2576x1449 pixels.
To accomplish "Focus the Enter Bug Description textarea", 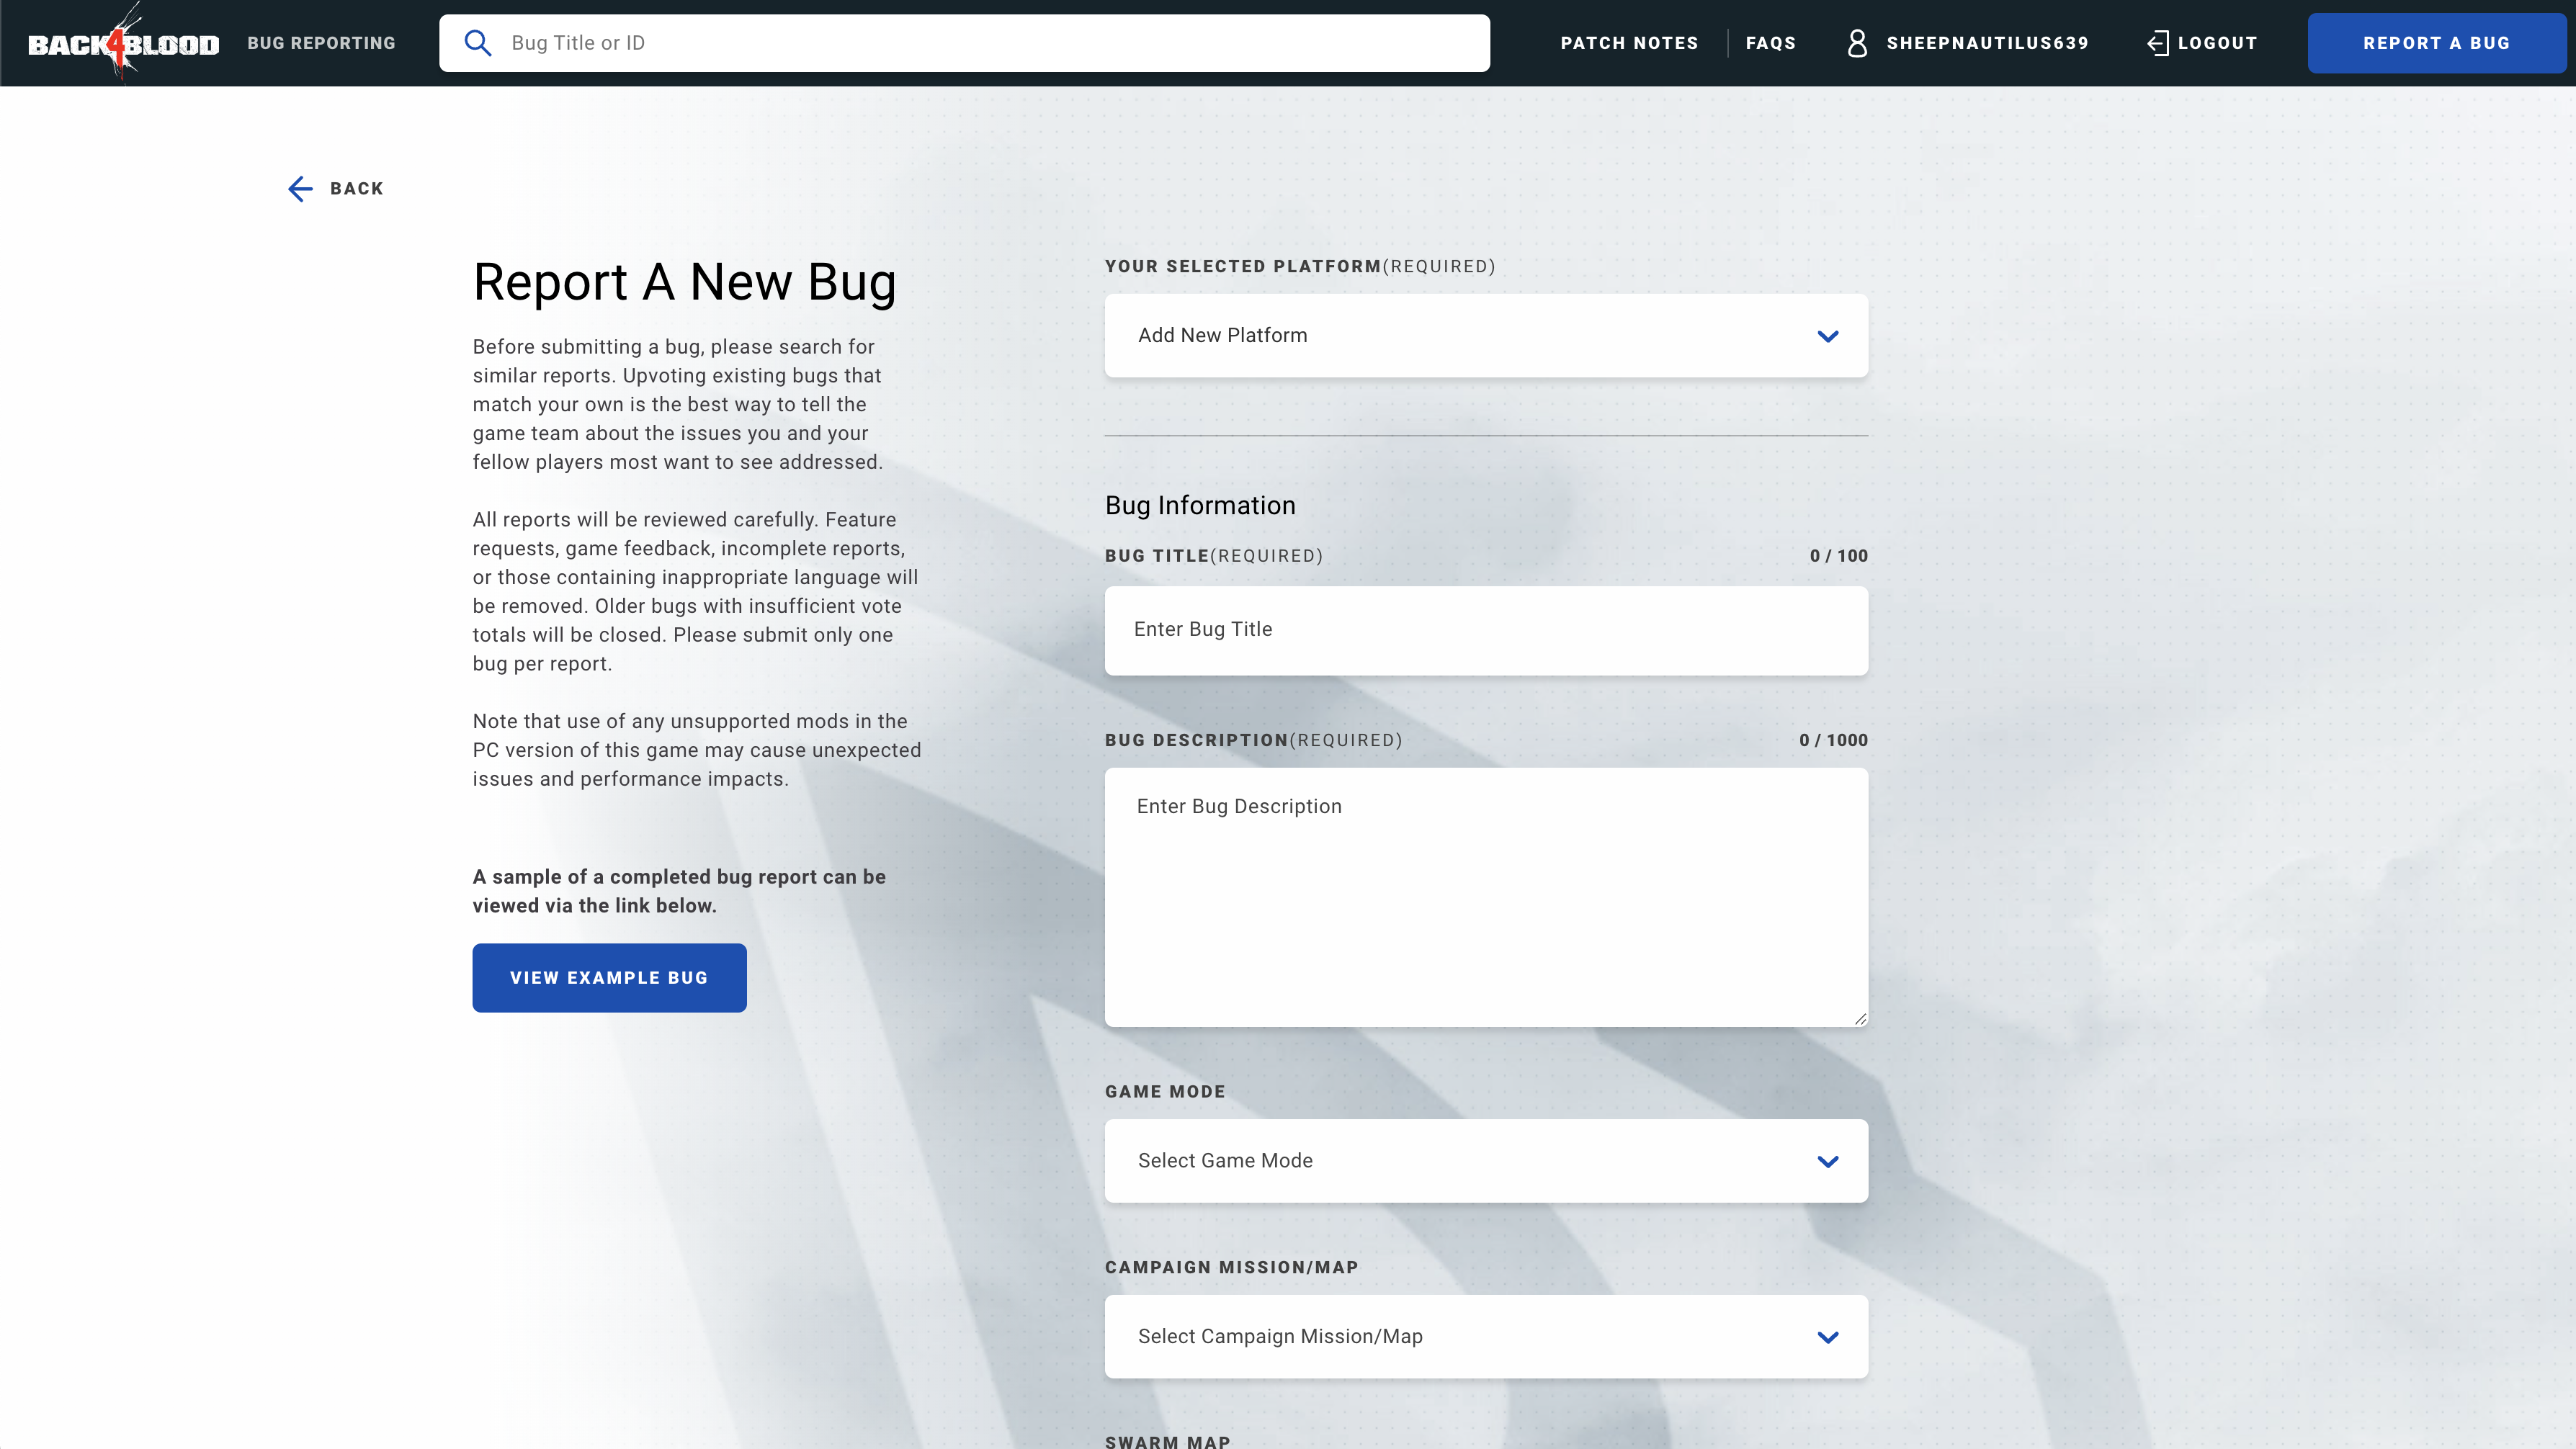I will click(x=1486, y=897).
